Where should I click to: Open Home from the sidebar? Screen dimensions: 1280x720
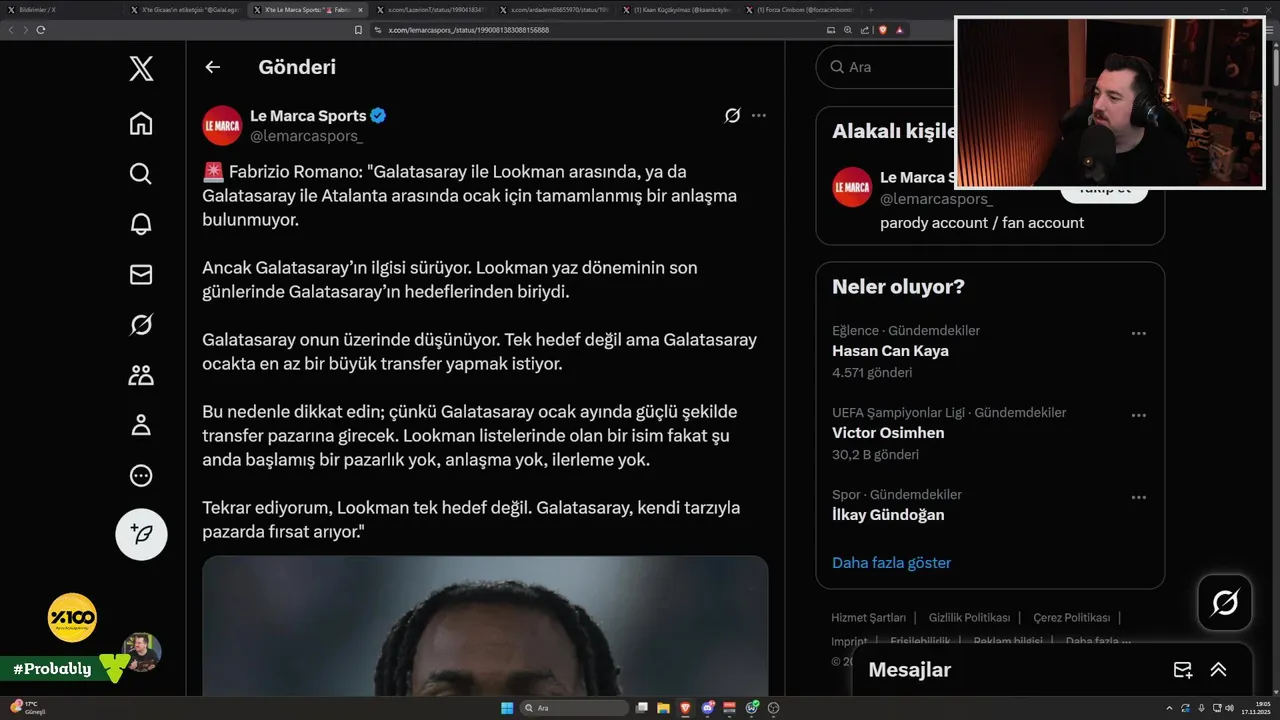coord(141,123)
